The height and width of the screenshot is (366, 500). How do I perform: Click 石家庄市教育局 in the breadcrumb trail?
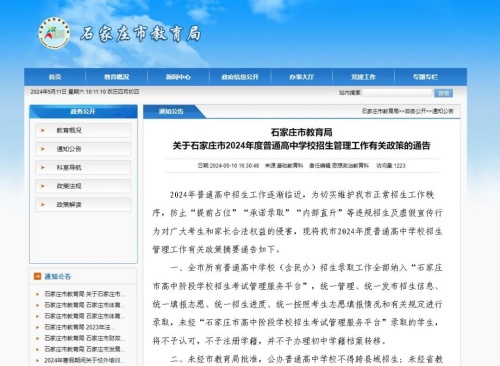click(x=380, y=111)
